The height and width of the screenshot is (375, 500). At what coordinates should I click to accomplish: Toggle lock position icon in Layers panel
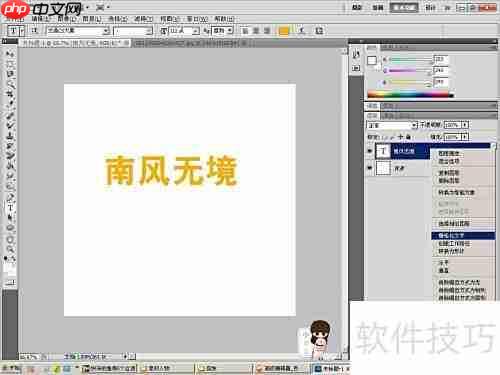pos(400,137)
